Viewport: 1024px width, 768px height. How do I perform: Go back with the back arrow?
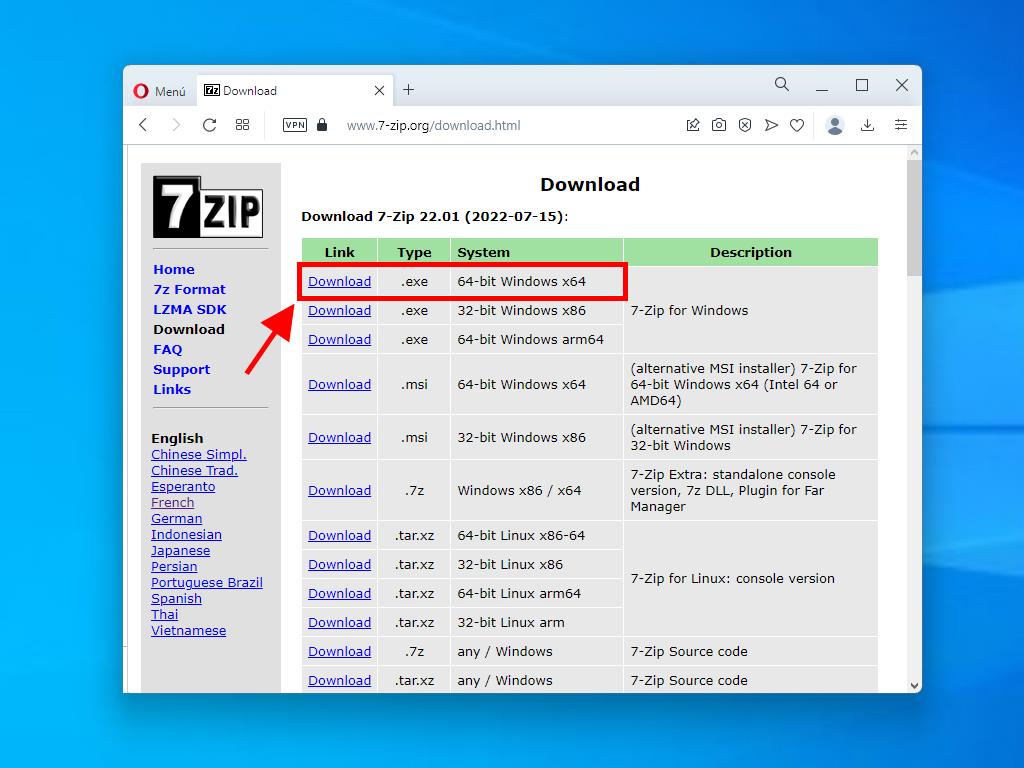pyautogui.click(x=143, y=125)
